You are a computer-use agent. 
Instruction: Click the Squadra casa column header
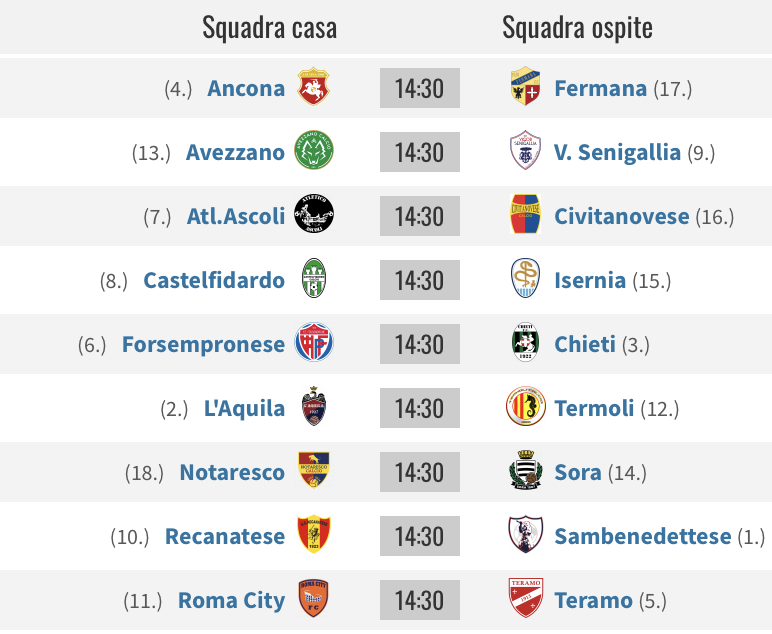pos(270,28)
